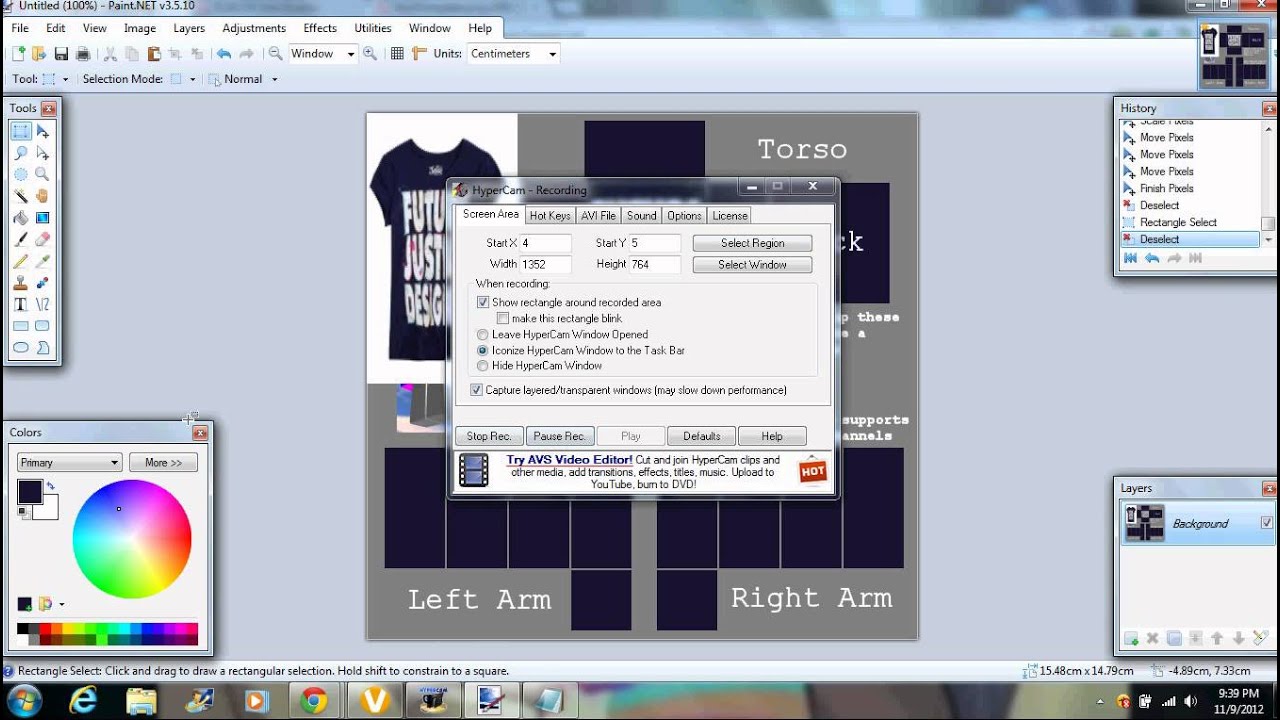Open the Adjustments menu
1280x720 pixels.
click(x=254, y=28)
